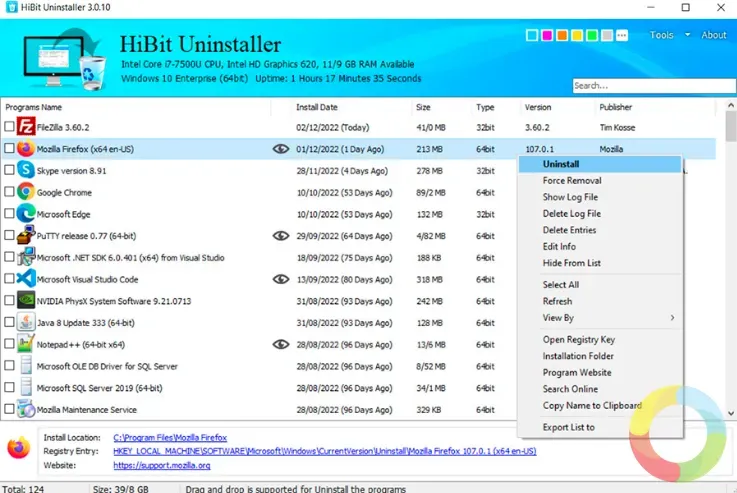This screenshot has height=493, width=737.
Task: Click the eye icon on PuTTY row
Action: pyautogui.click(x=281, y=235)
